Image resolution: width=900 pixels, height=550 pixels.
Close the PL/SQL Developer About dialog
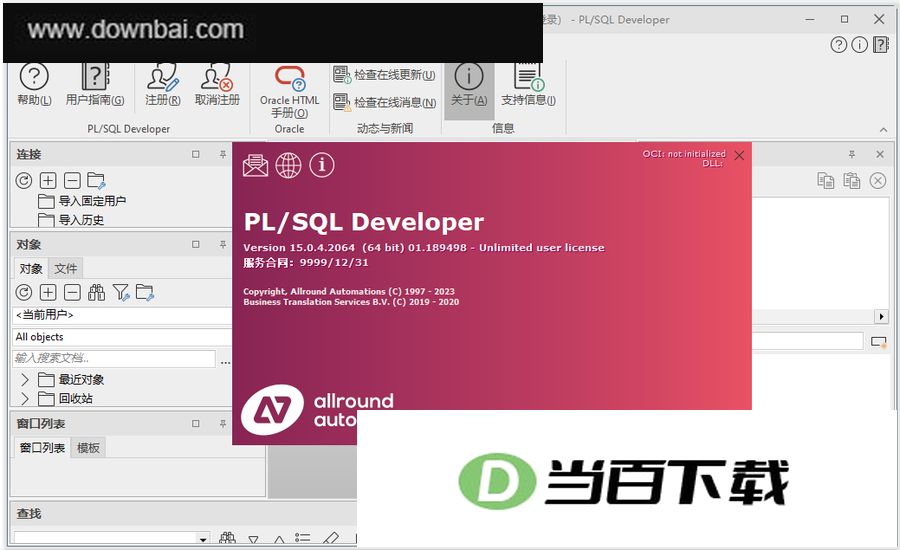[x=739, y=156]
